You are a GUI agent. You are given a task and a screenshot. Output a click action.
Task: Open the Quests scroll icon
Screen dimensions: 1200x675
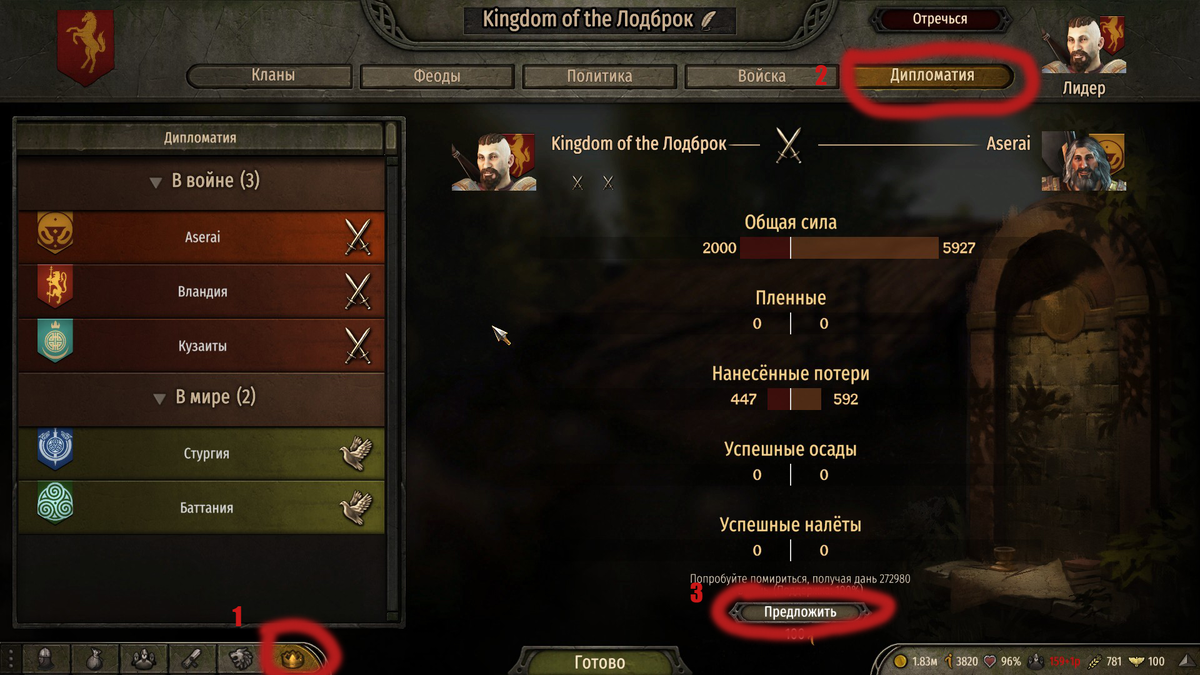coord(191,658)
